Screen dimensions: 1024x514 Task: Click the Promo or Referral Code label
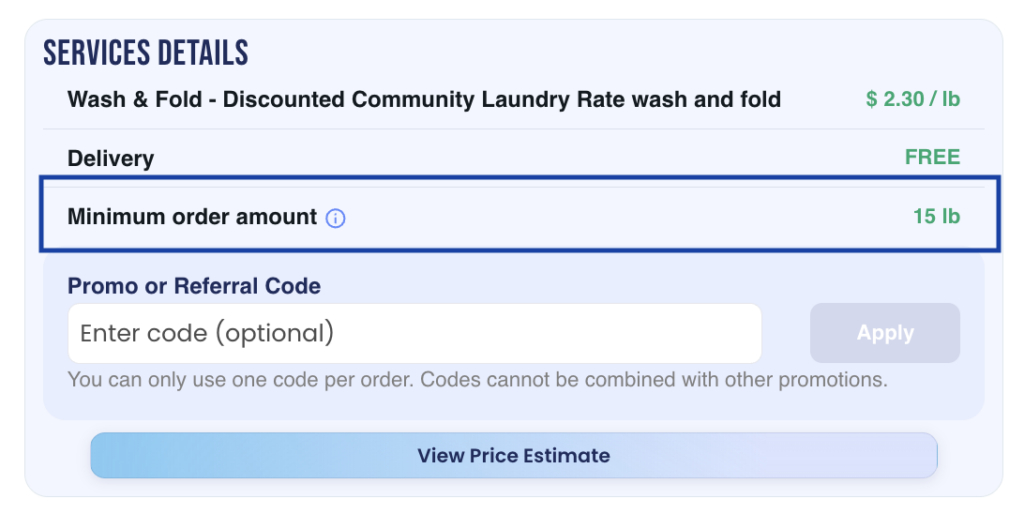coord(194,286)
